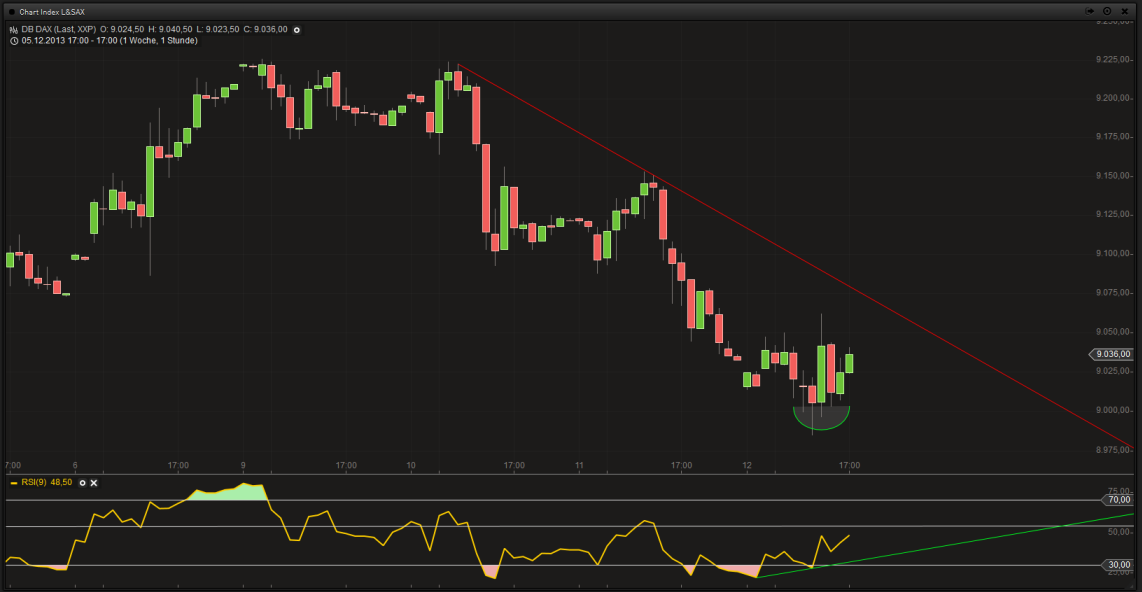
Task: Click the candlestick series icon beside DB DAX
Action: [13, 29]
